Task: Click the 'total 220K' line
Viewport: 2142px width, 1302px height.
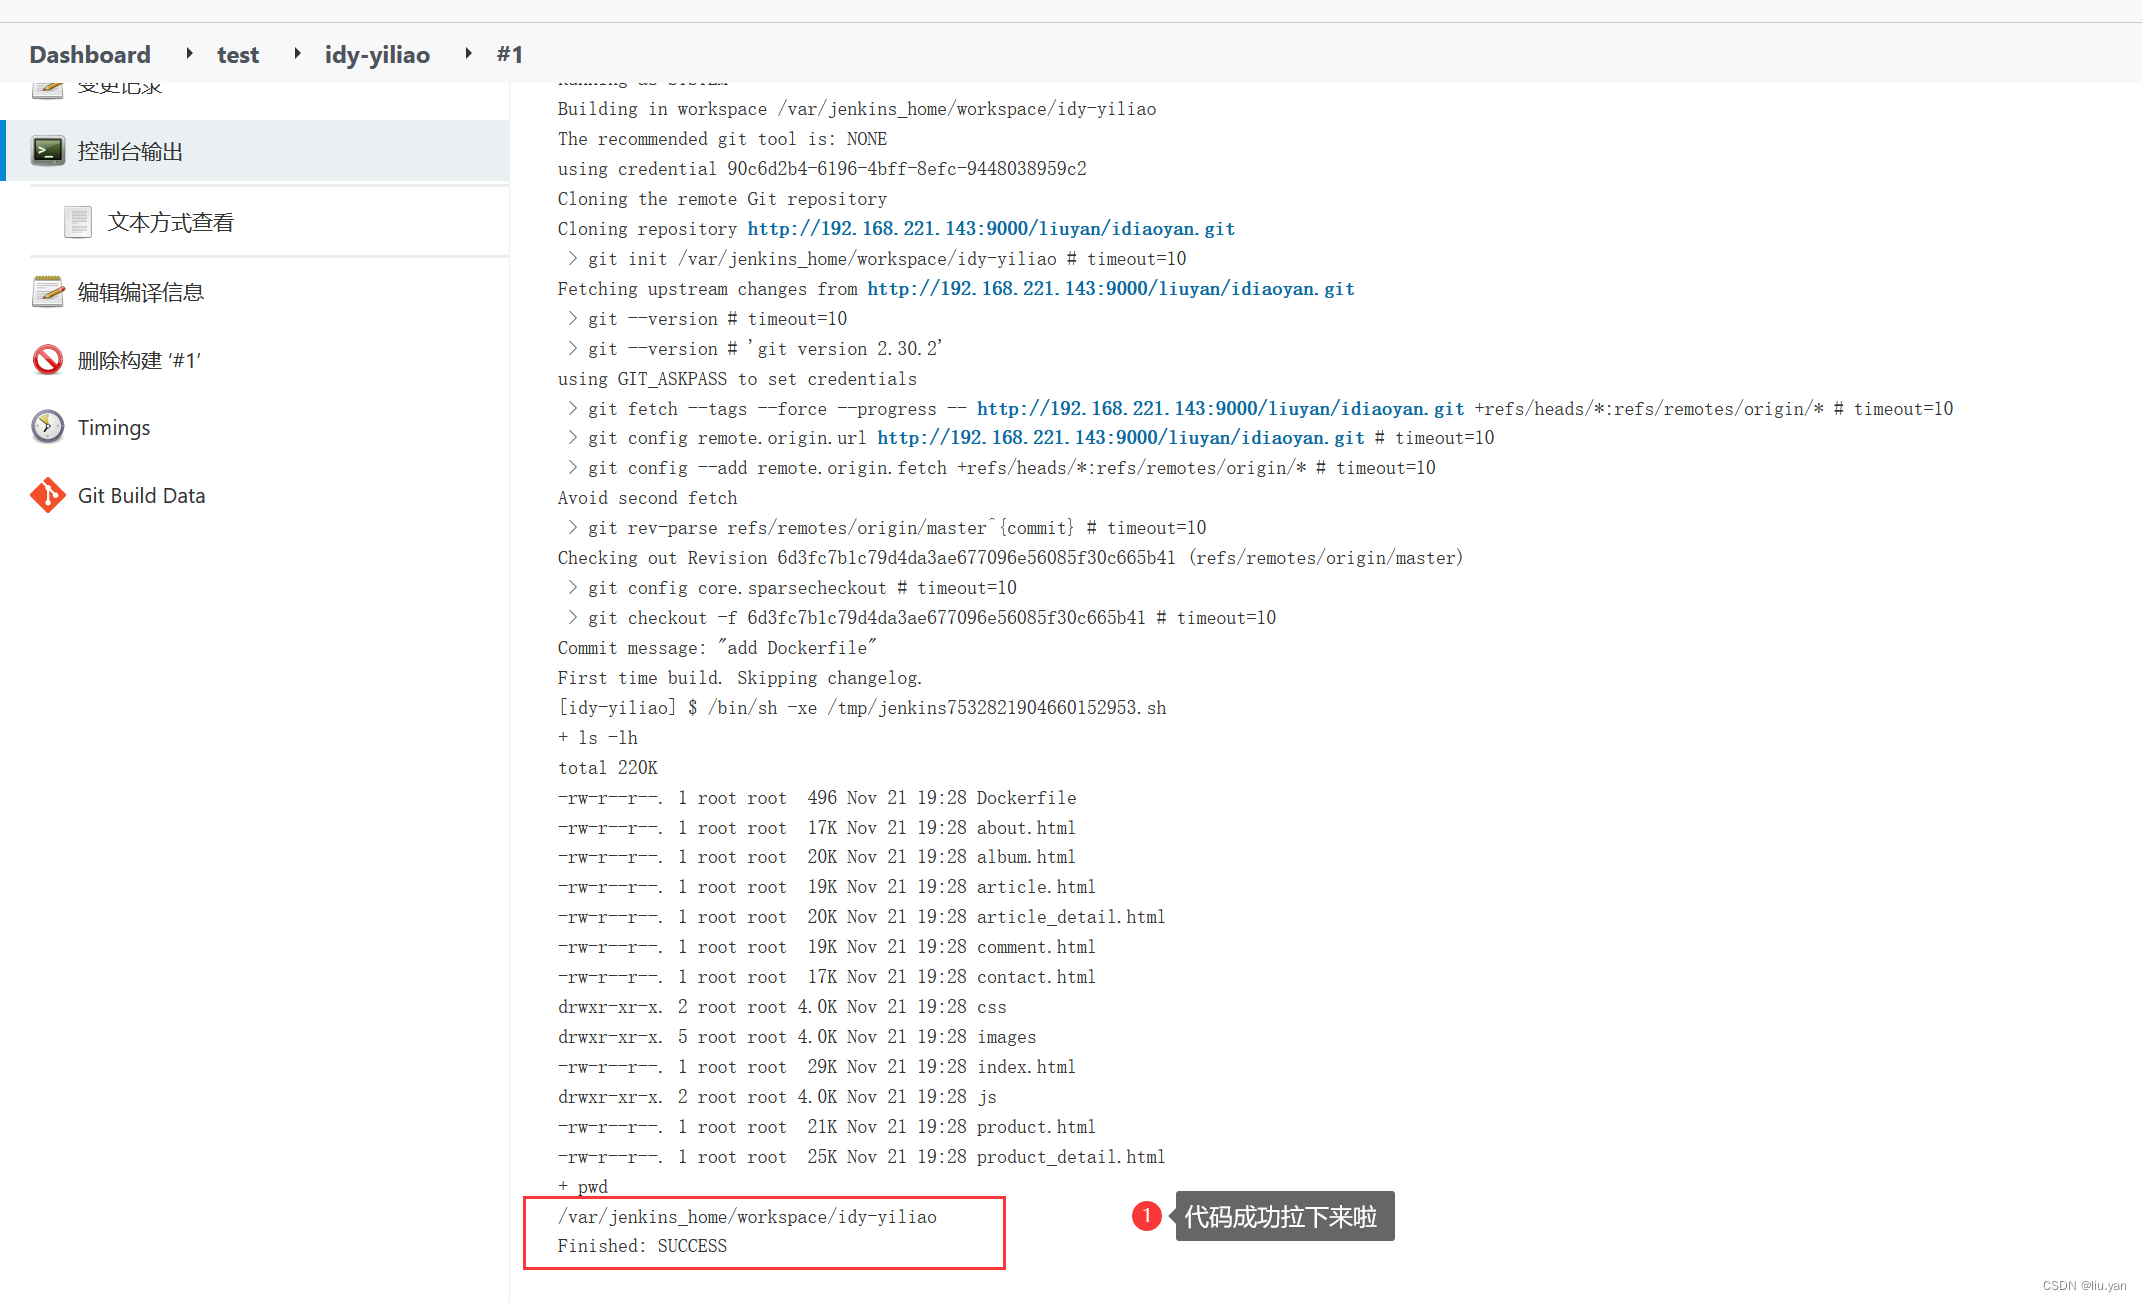Action: tap(608, 767)
